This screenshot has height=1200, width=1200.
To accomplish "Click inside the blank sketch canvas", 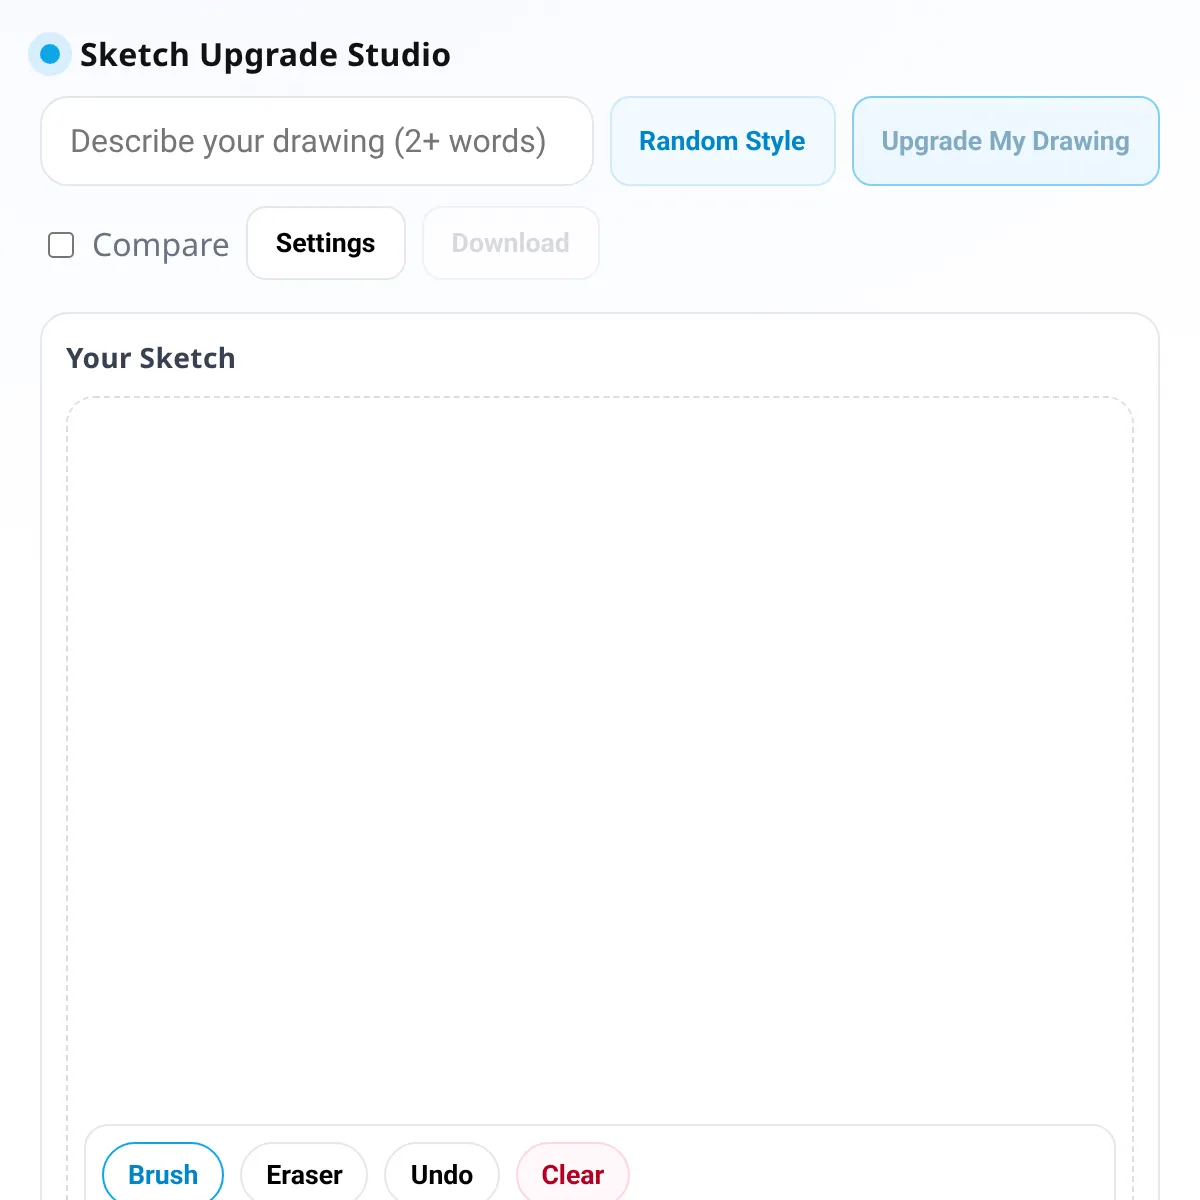I will point(600,760).
